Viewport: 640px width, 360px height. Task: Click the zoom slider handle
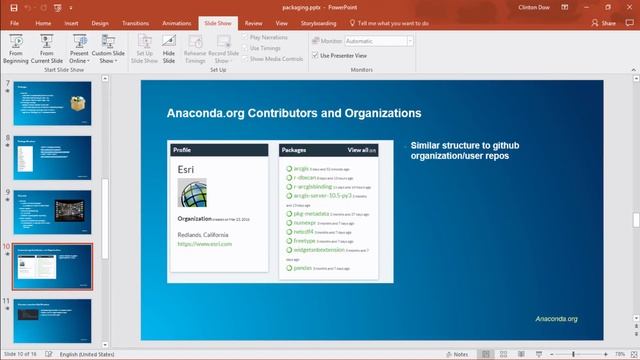[x=573, y=354]
